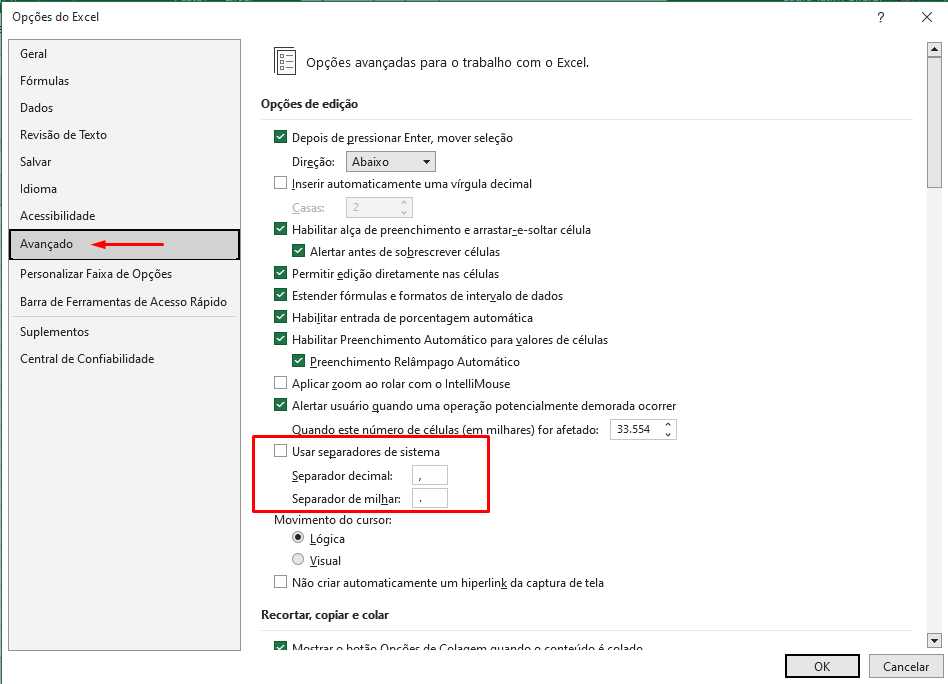Select the Lógica cursor movement option
This screenshot has width=948, height=684.
pyautogui.click(x=298, y=538)
